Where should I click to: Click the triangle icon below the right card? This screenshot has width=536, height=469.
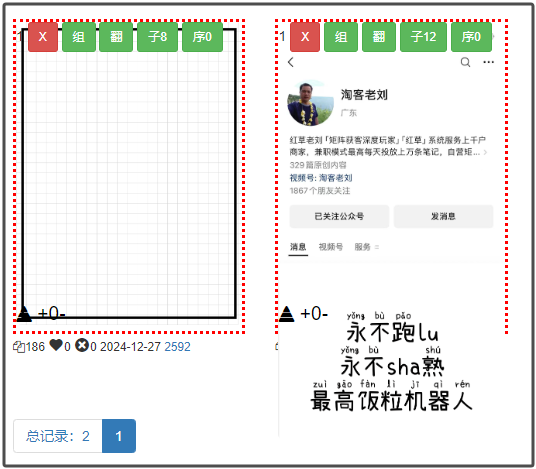286,314
